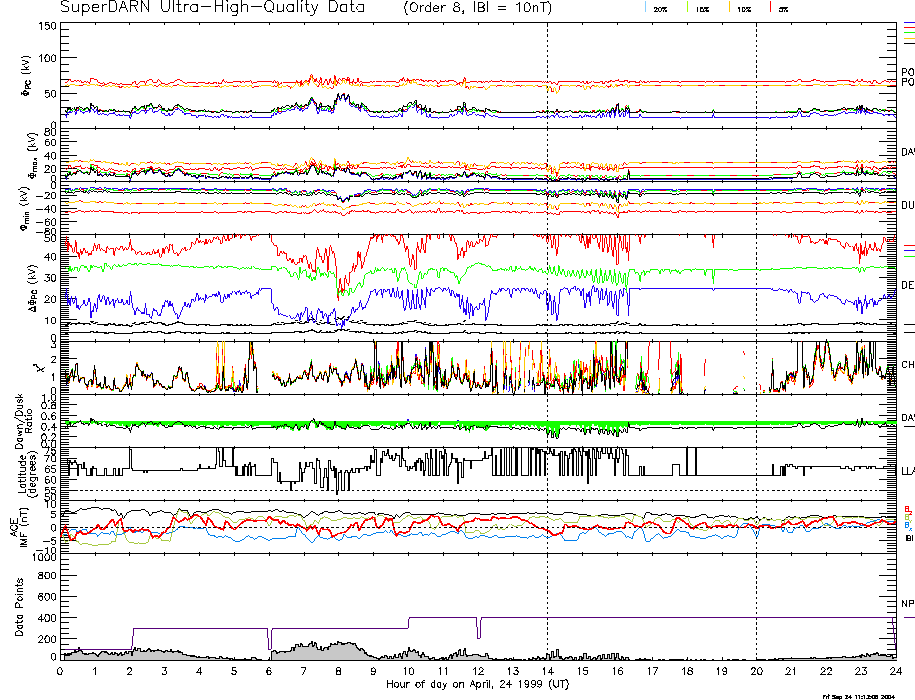Click the dashed vertical line at hour 20
The height and width of the screenshot is (700, 915).
coord(756,300)
